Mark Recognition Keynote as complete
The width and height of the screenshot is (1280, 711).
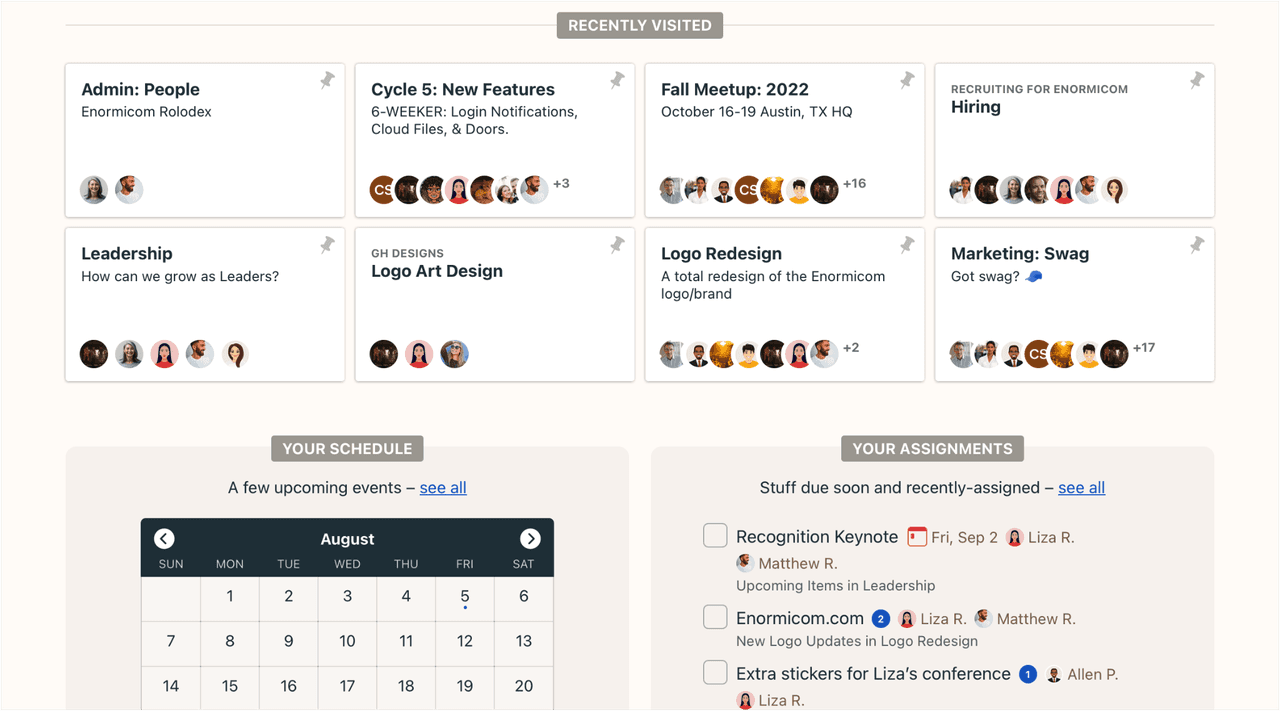point(715,535)
